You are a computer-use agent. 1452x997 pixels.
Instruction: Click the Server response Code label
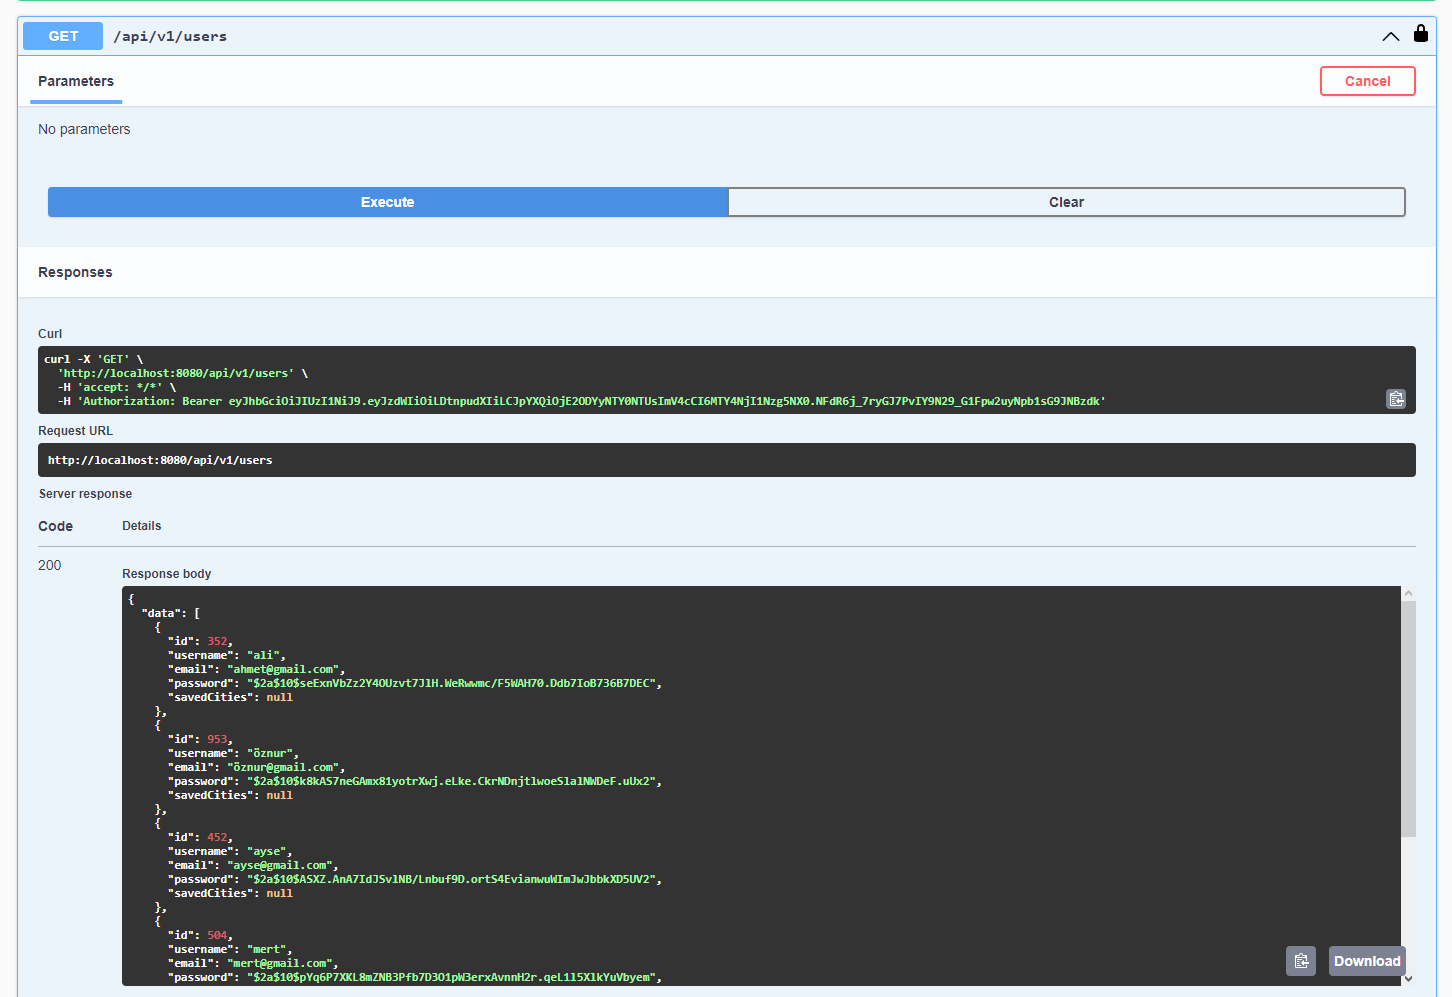pos(55,526)
